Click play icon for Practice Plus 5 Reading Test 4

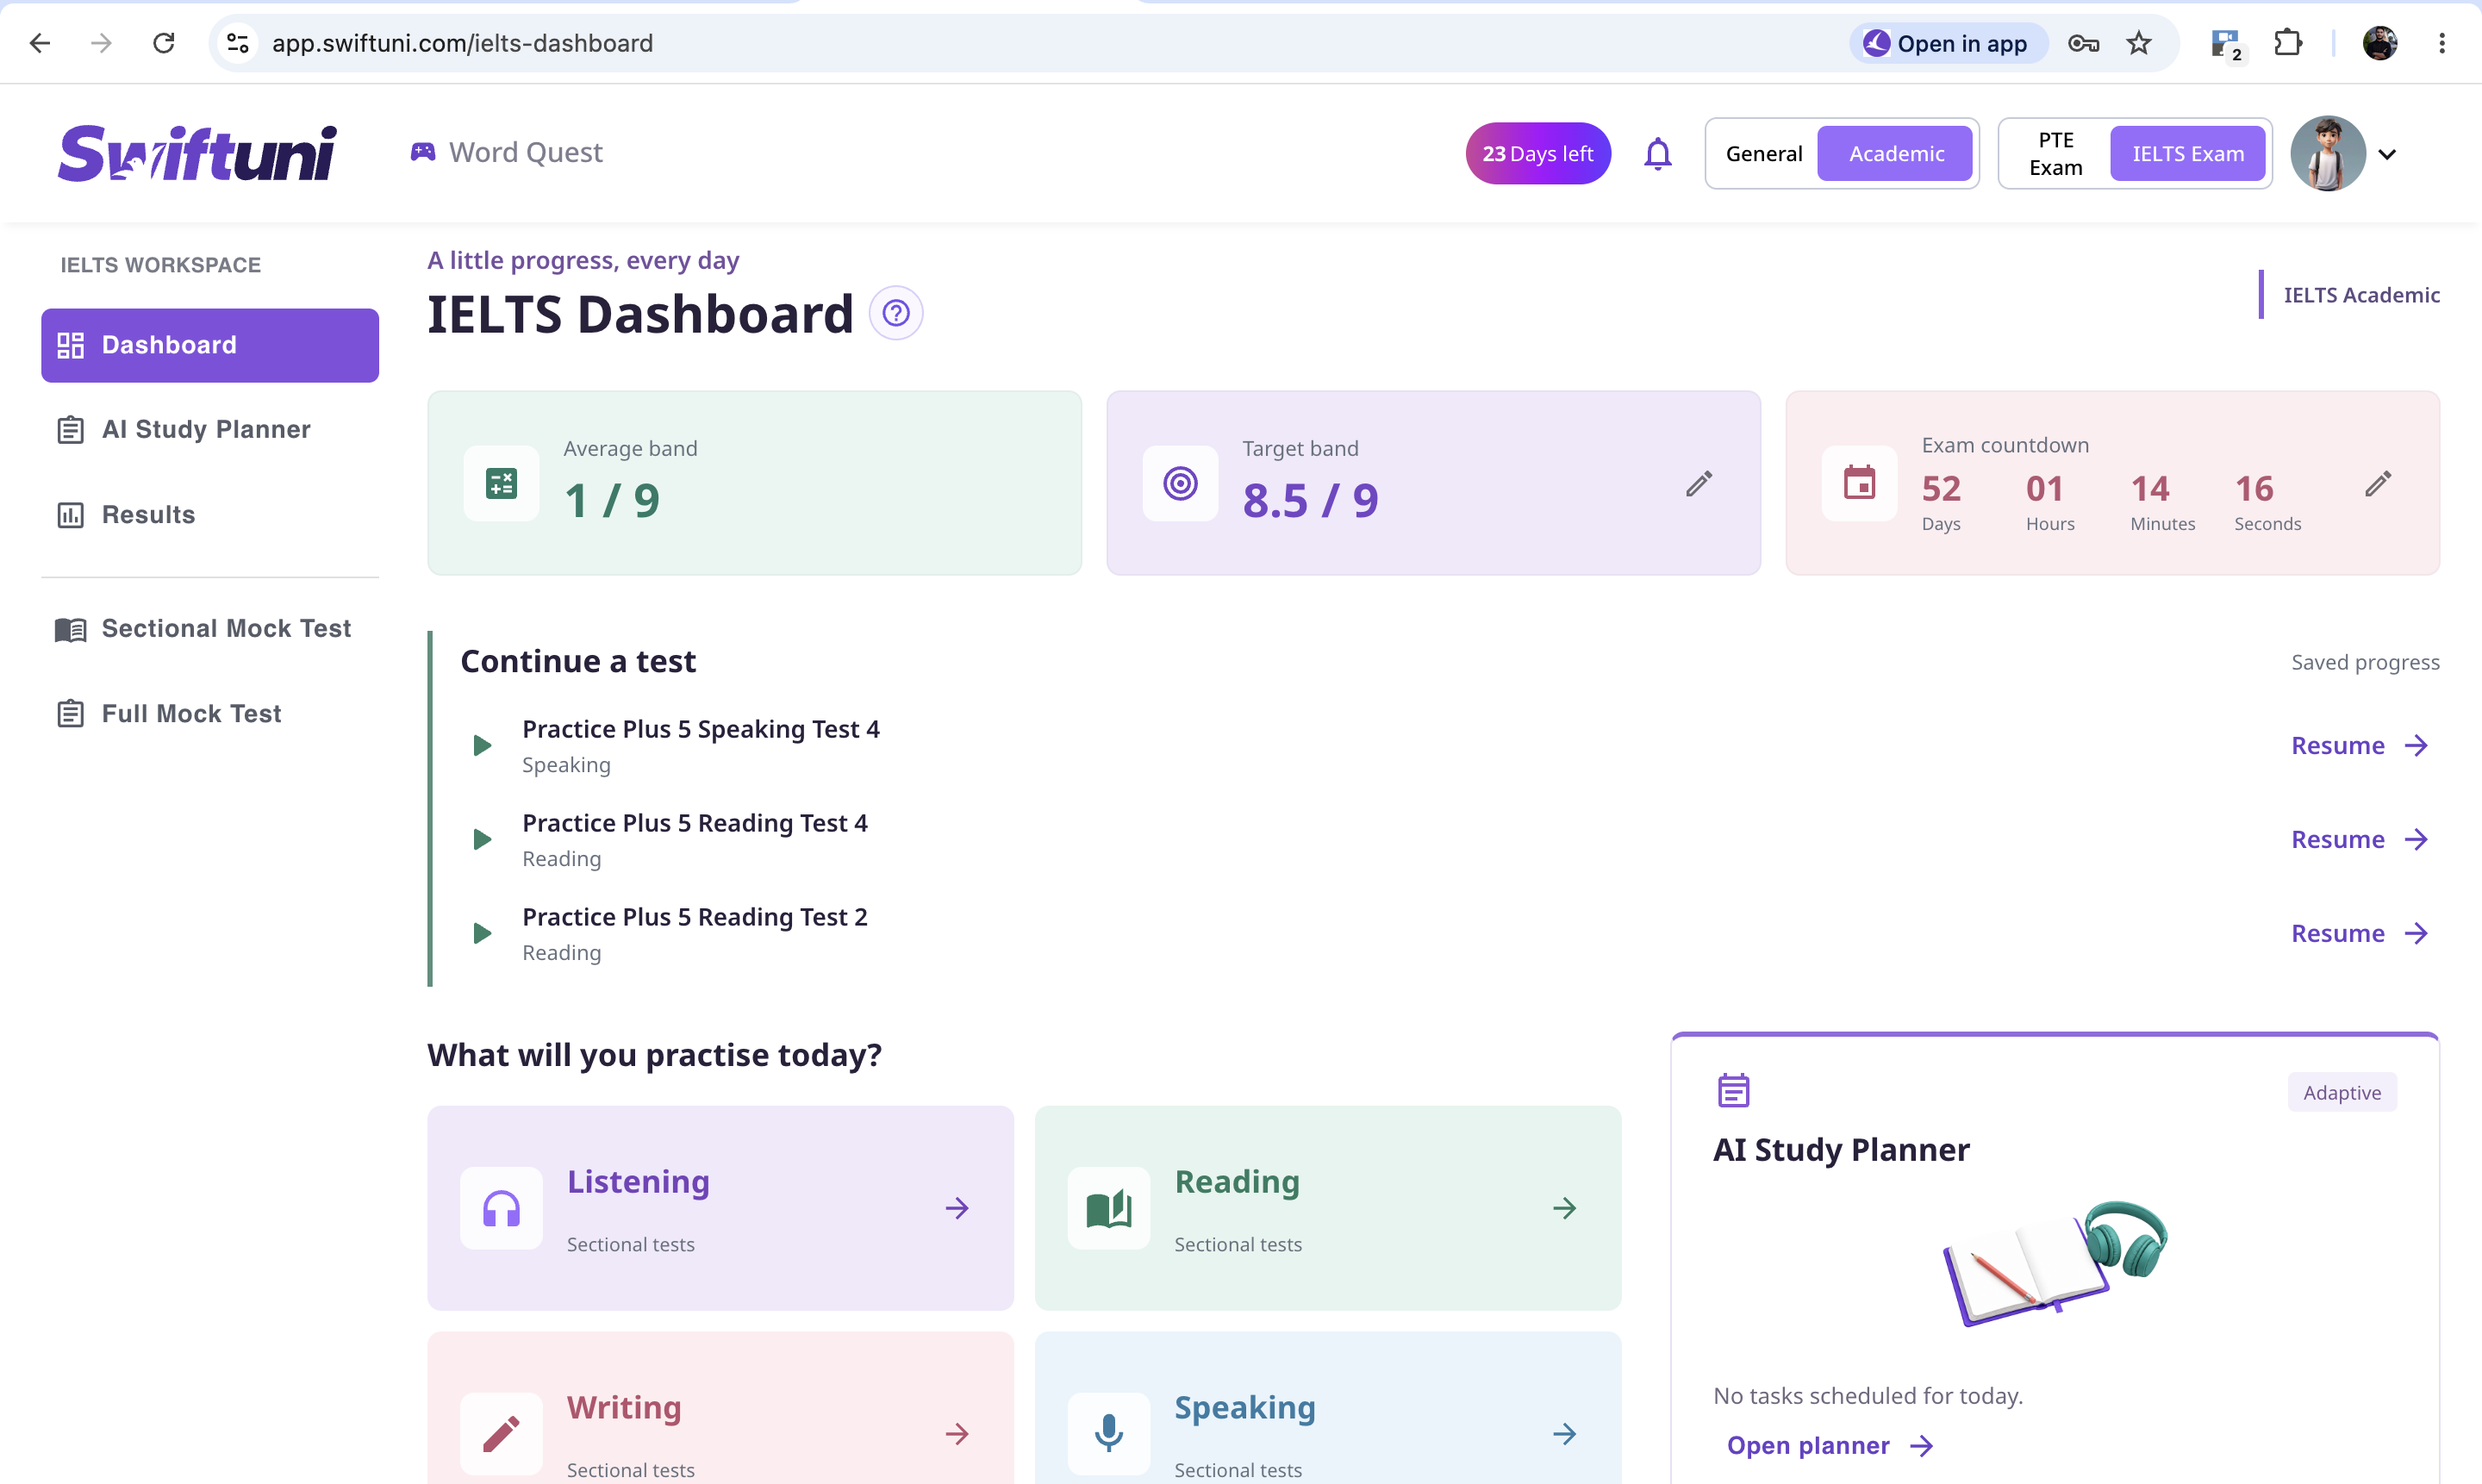pos(482,839)
